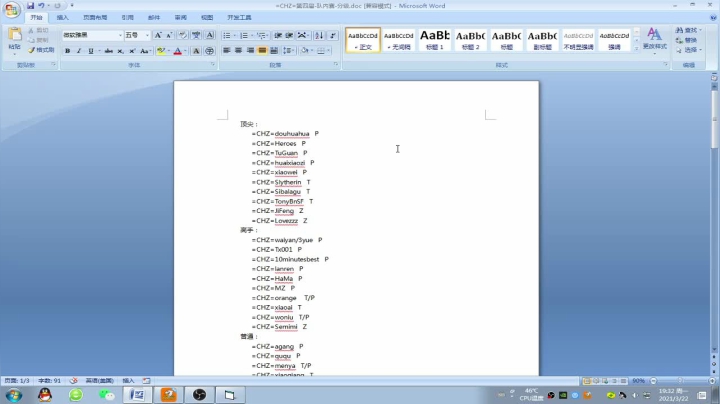Open the Page Layout (页面布局) tab
The image size is (720, 404).
95,17
